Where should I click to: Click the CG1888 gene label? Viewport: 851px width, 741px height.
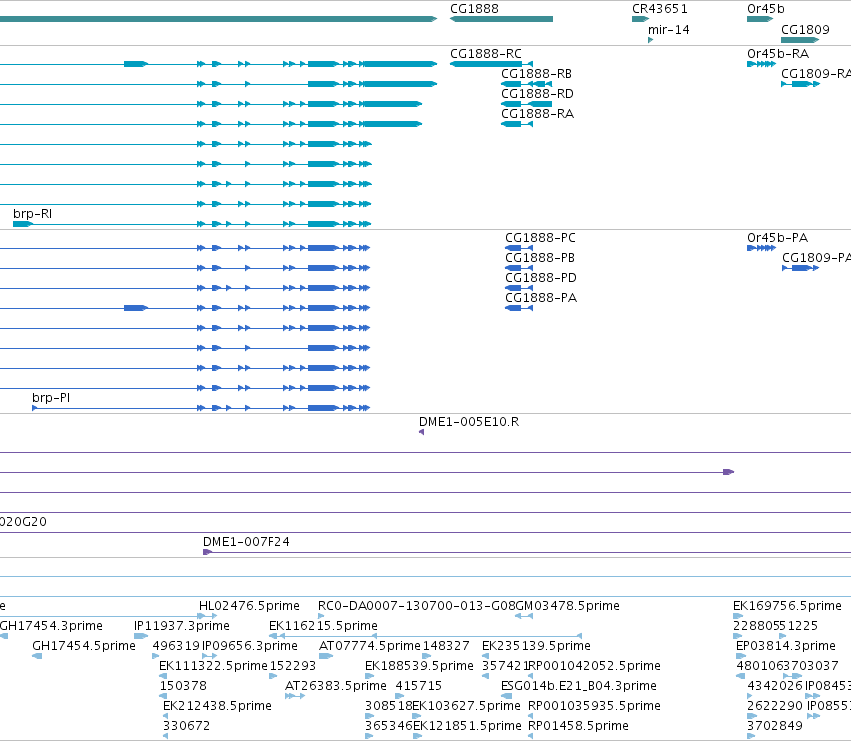tap(474, 9)
